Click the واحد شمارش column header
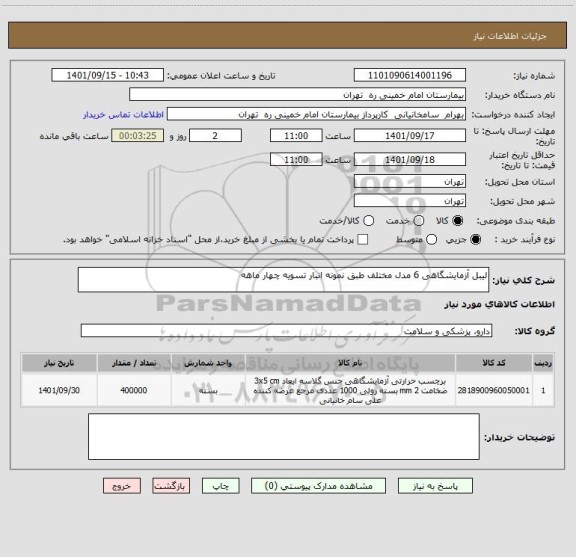 (208, 363)
